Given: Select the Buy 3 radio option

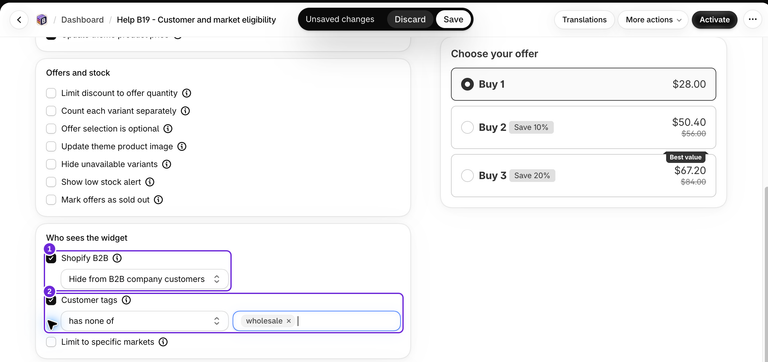Looking at the screenshot, I should [x=467, y=175].
